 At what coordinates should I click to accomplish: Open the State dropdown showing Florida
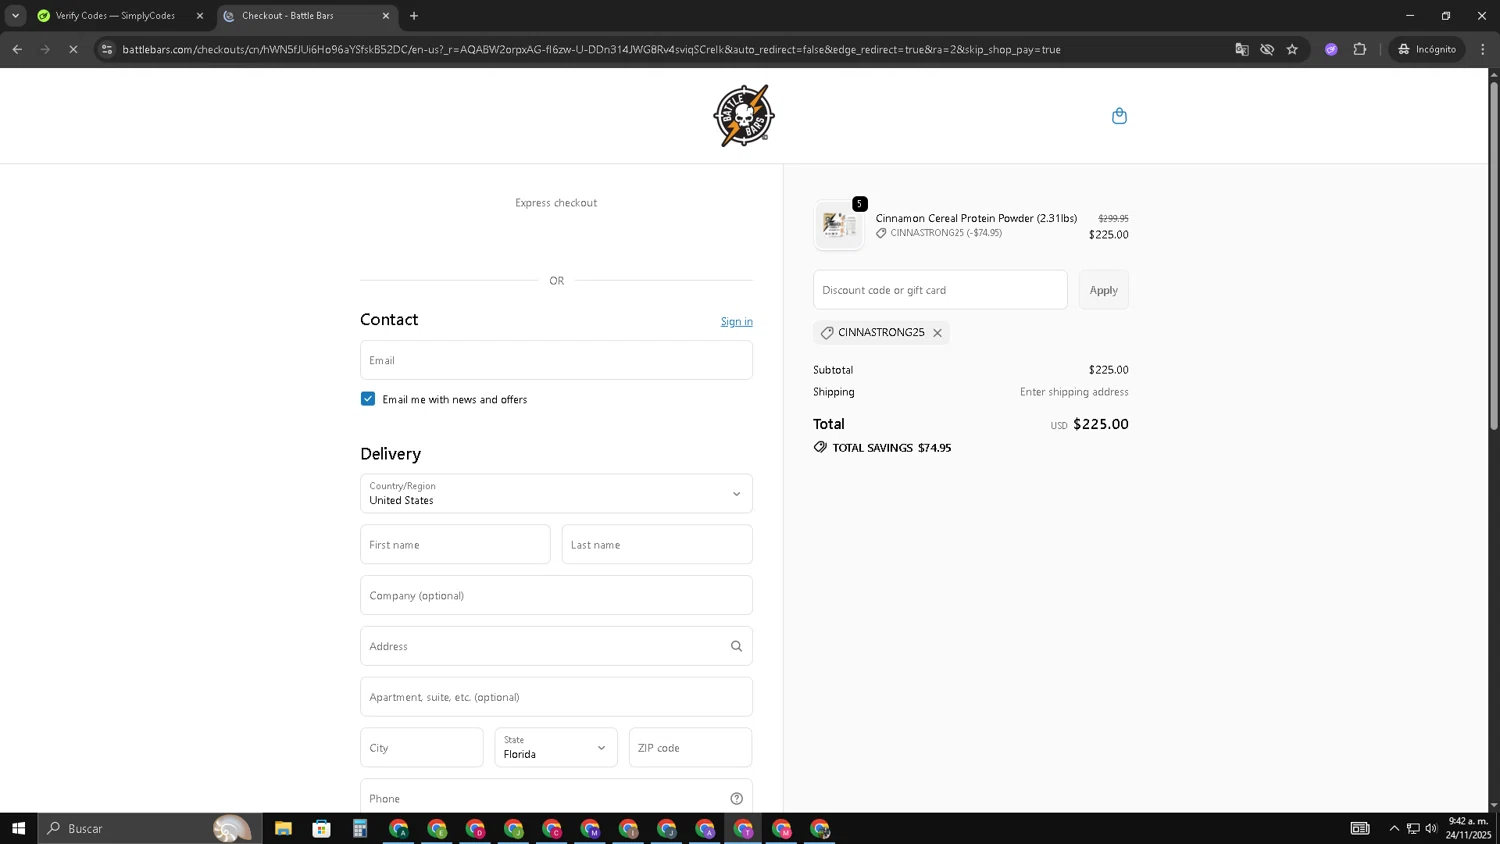(x=556, y=748)
